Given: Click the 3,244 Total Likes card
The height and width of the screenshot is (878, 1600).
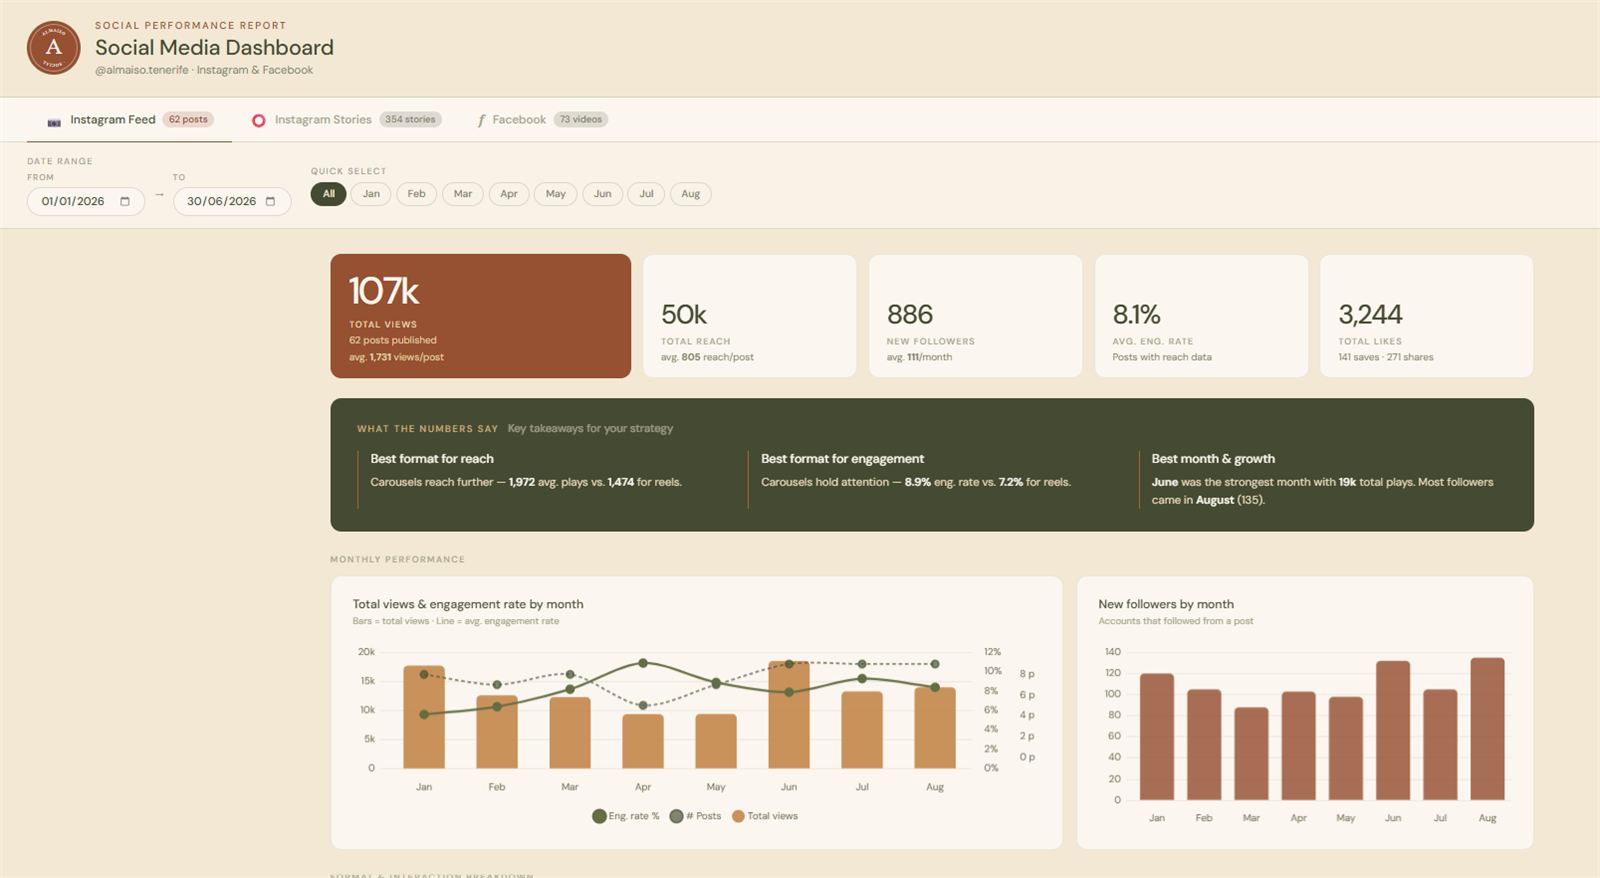Looking at the screenshot, I should 1427,316.
